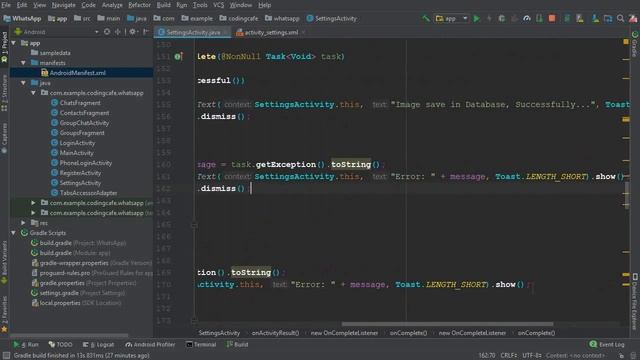This screenshot has width=640, height=360.
Task: Run the app with green play icon
Action: (476, 18)
